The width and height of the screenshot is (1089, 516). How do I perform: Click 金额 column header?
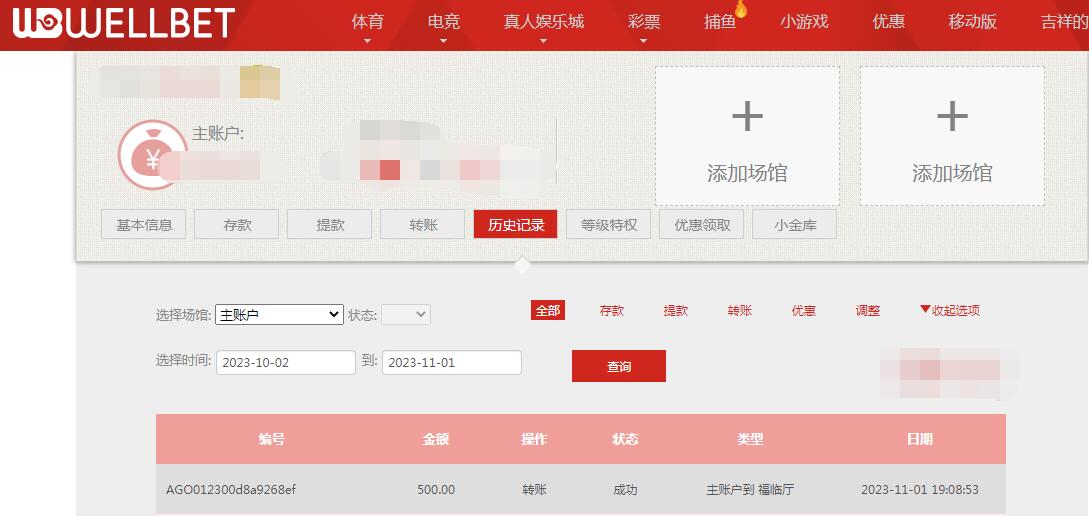pos(436,439)
